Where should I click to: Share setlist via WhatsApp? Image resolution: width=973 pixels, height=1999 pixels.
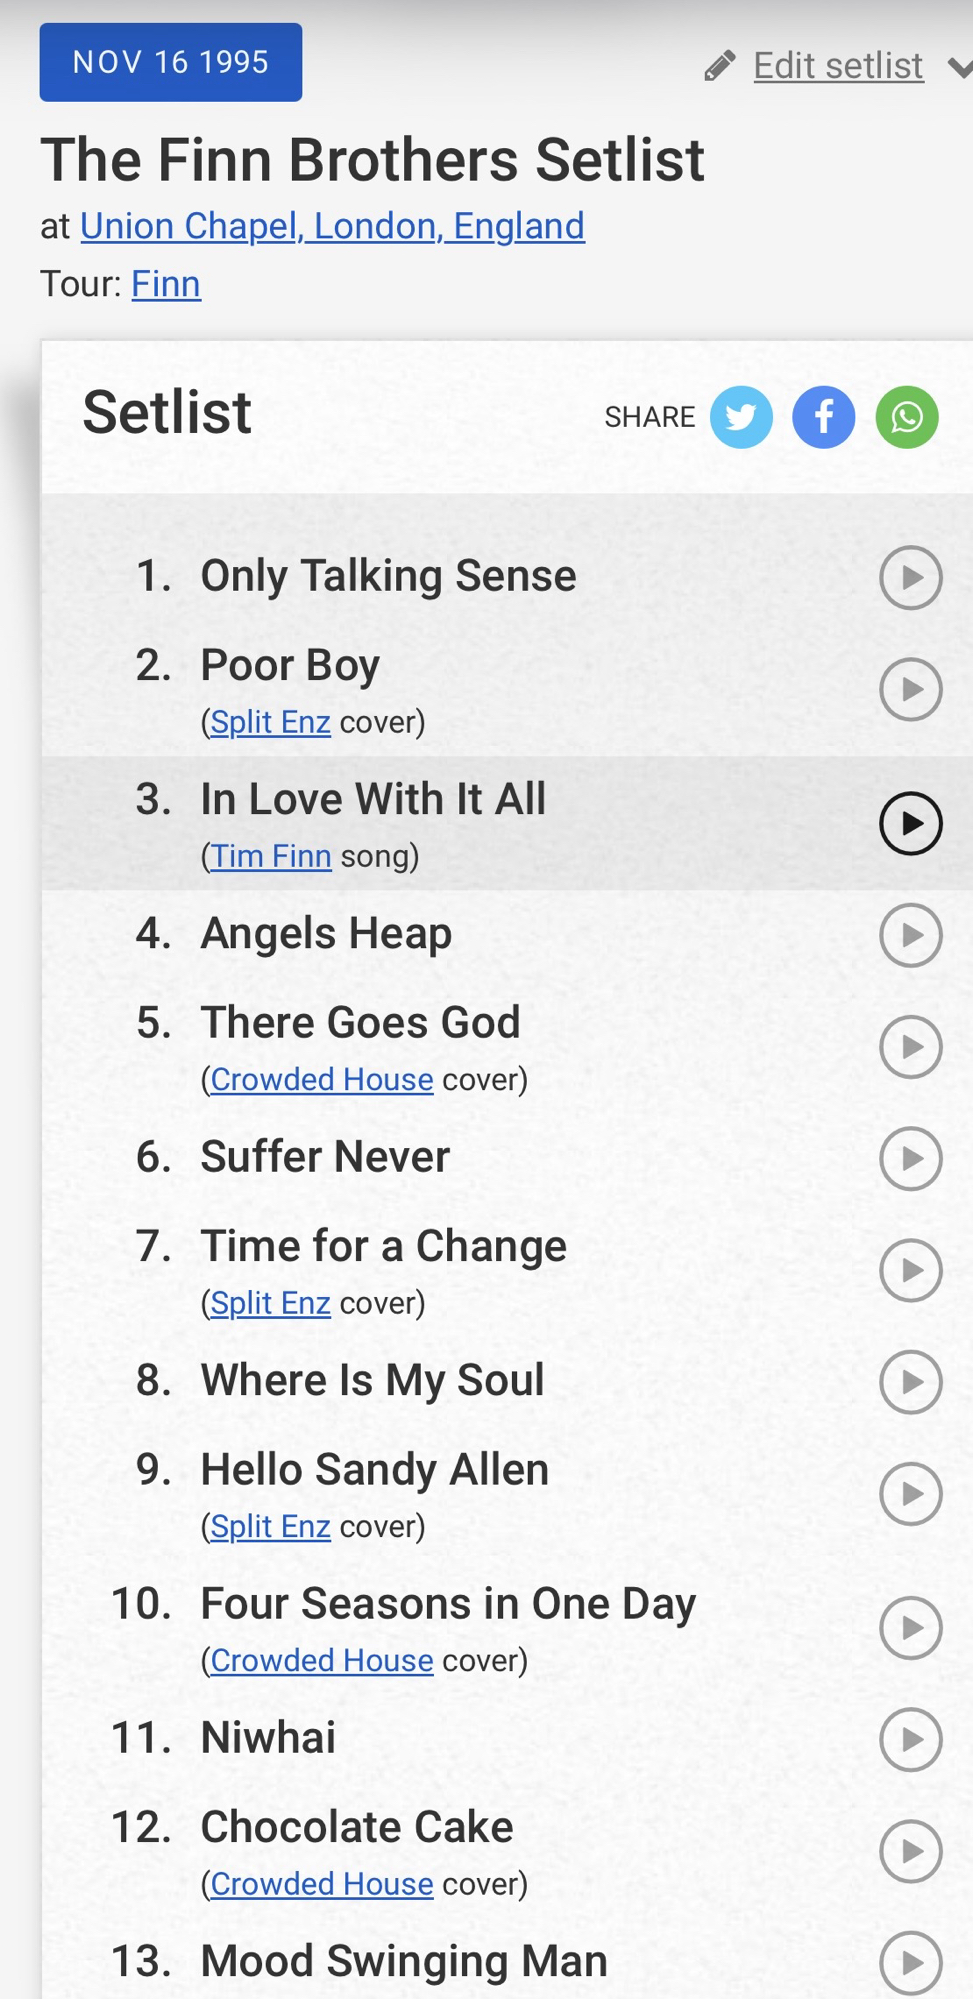tap(906, 417)
